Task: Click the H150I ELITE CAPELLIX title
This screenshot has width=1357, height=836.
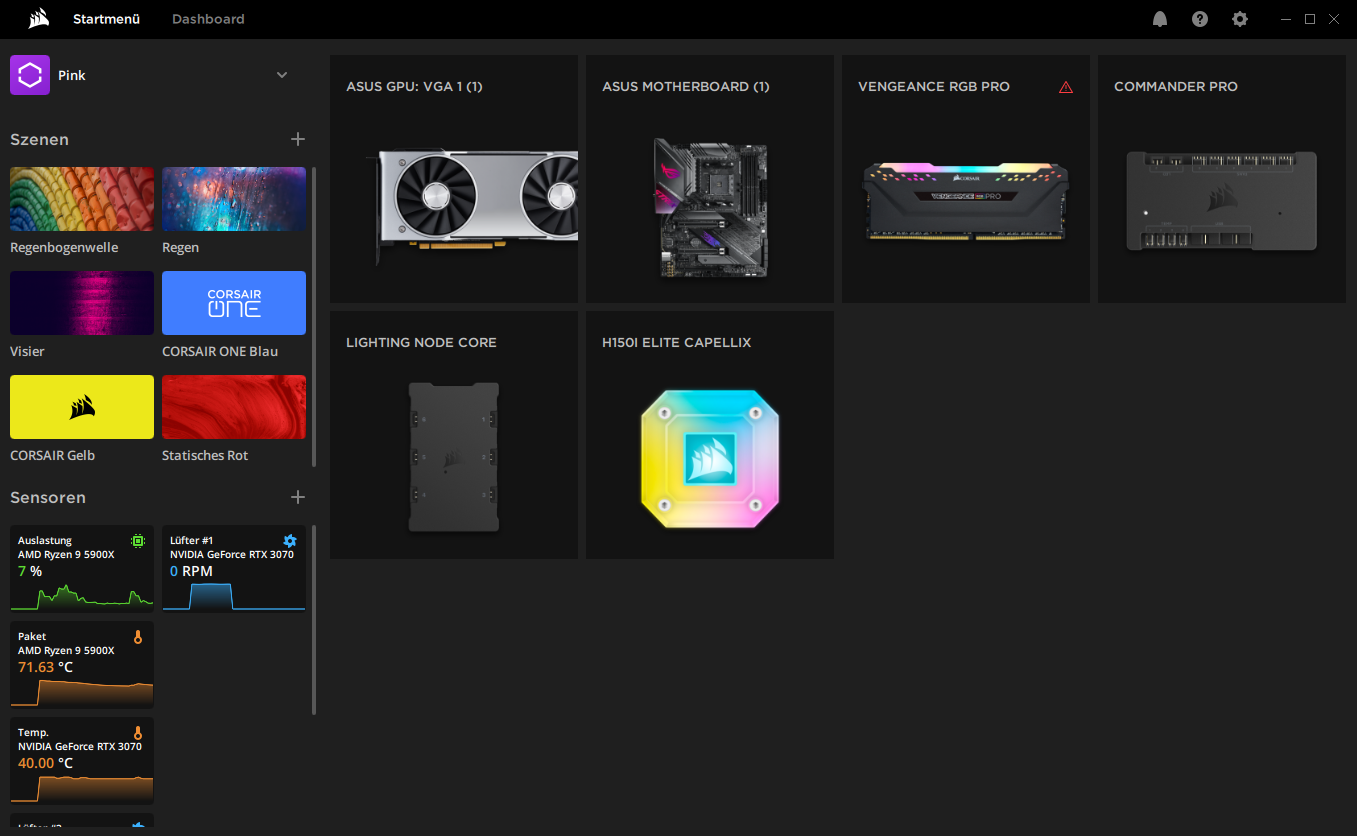Action: tap(677, 343)
